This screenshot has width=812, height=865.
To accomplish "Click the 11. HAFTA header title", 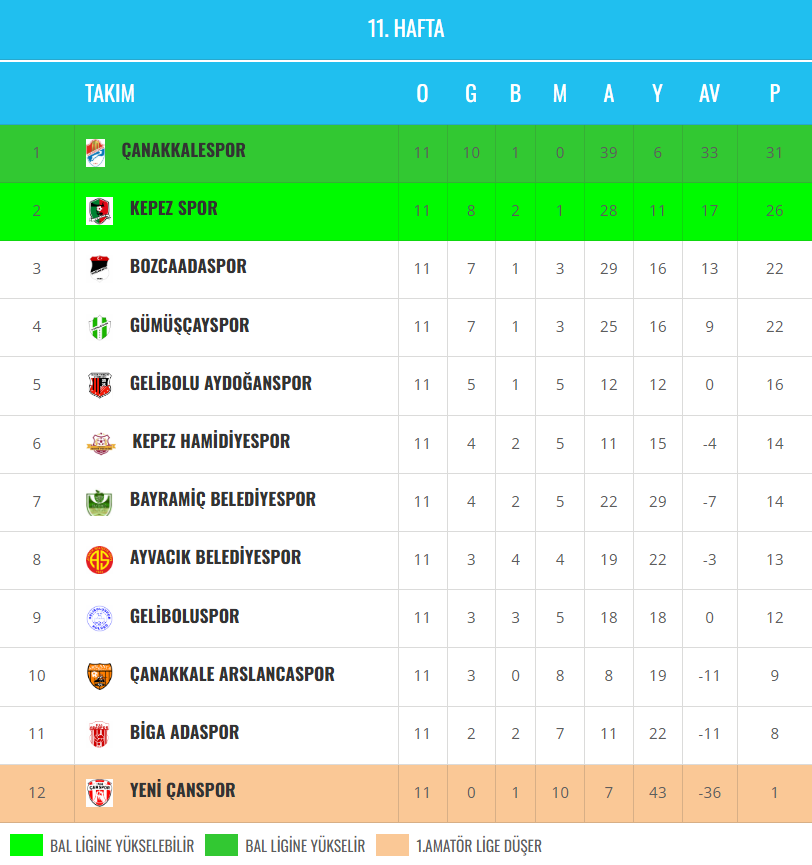I will (x=406, y=29).
